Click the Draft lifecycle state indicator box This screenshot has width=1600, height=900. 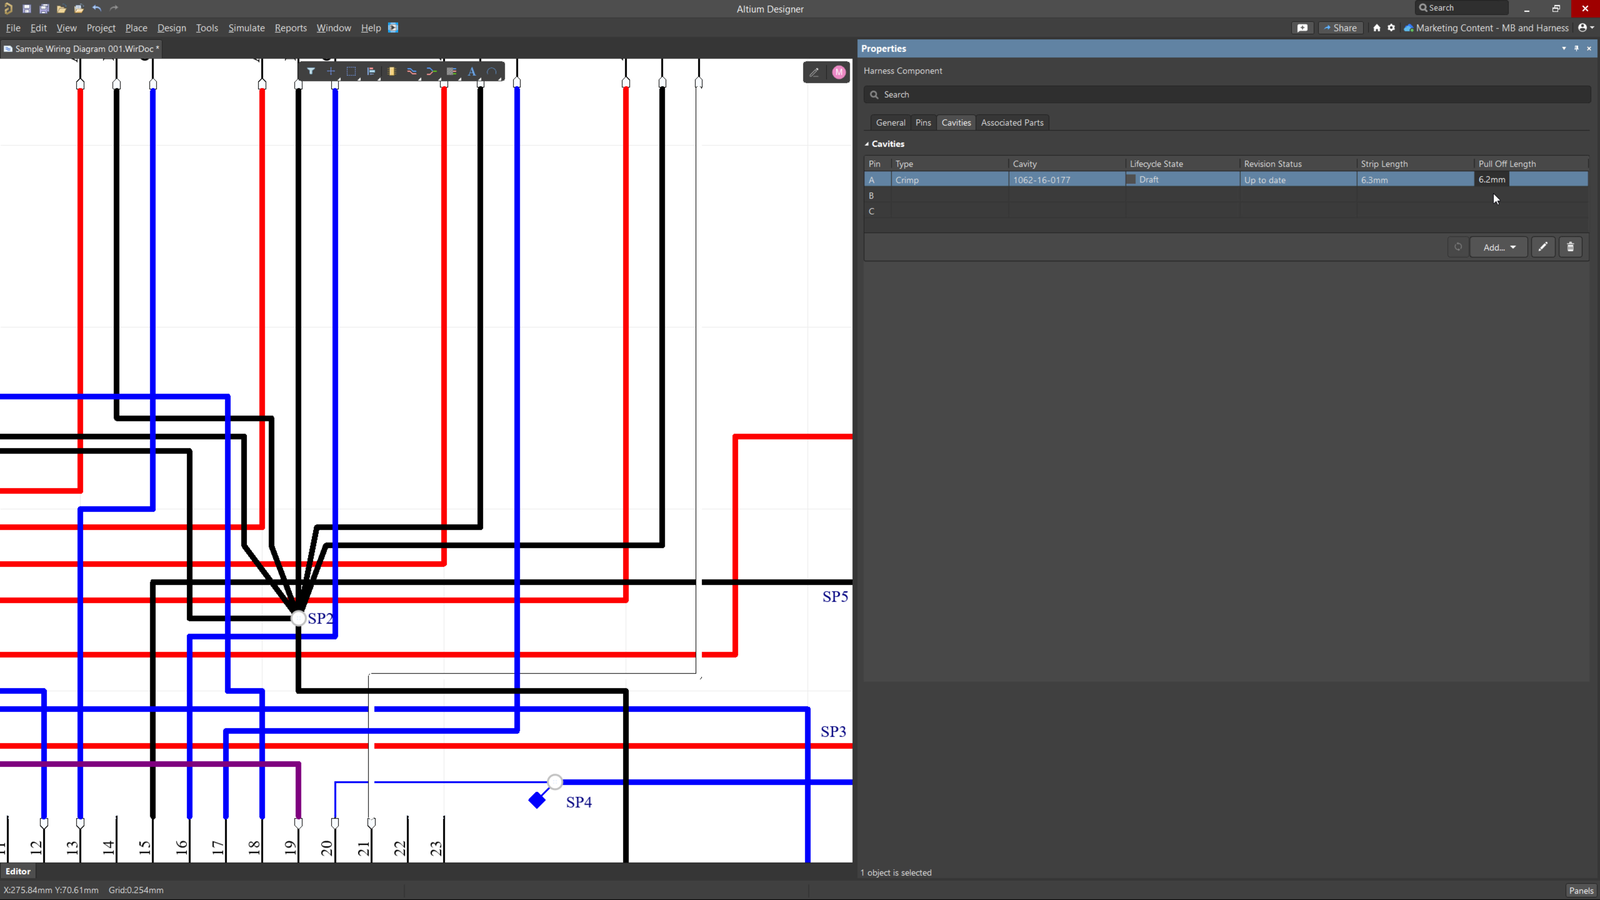(1131, 180)
